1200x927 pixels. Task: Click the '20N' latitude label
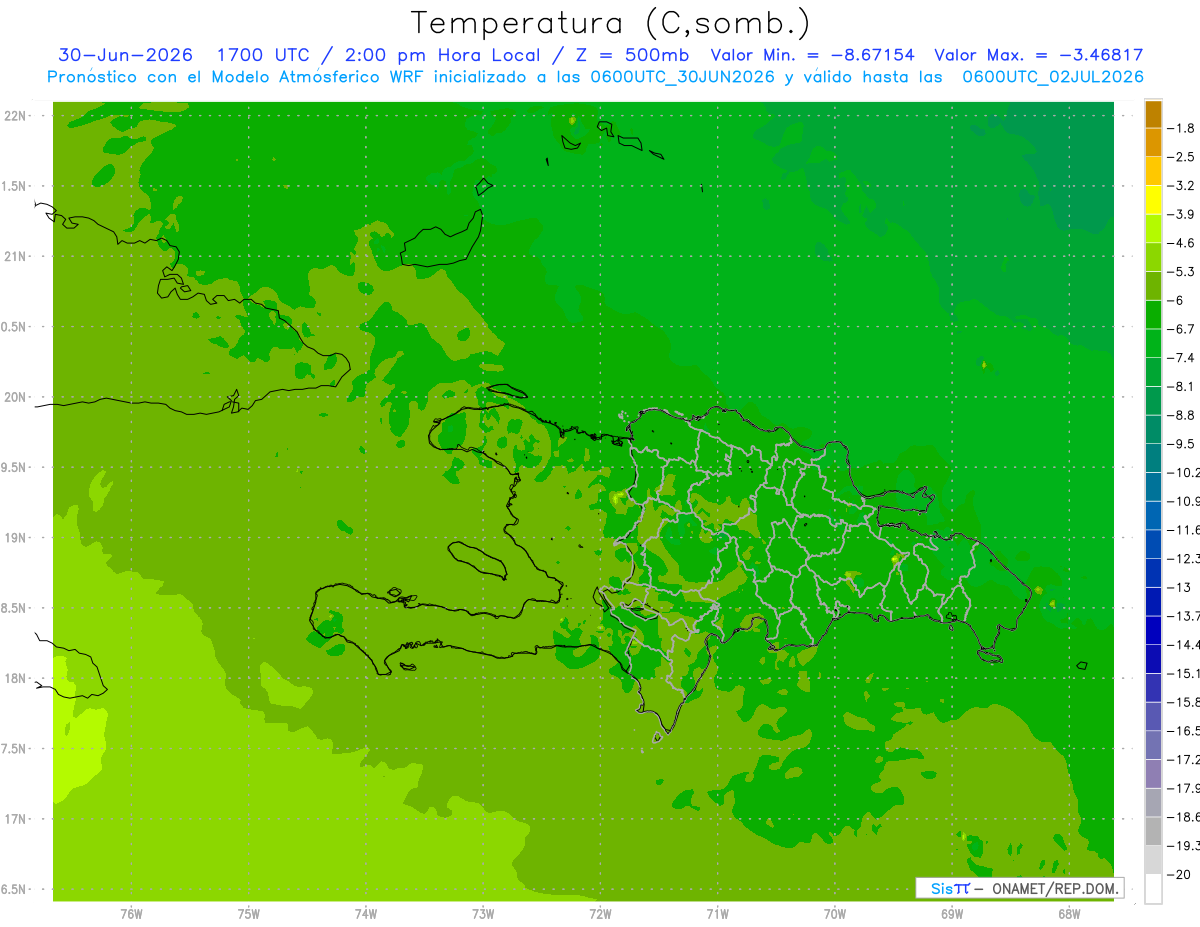click(16, 397)
